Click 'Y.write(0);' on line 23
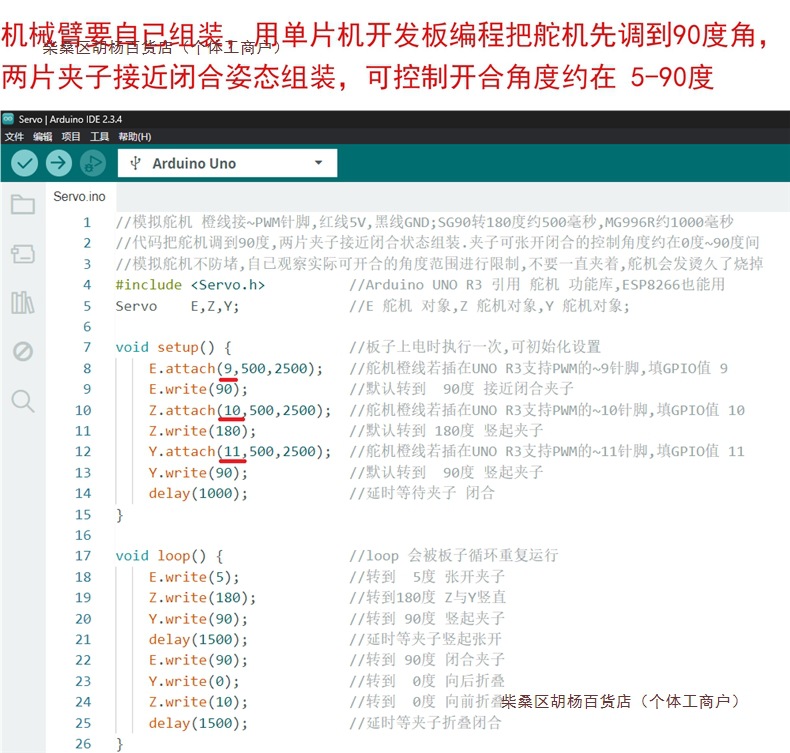Viewport: 790px width, 753px height. (194, 681)
